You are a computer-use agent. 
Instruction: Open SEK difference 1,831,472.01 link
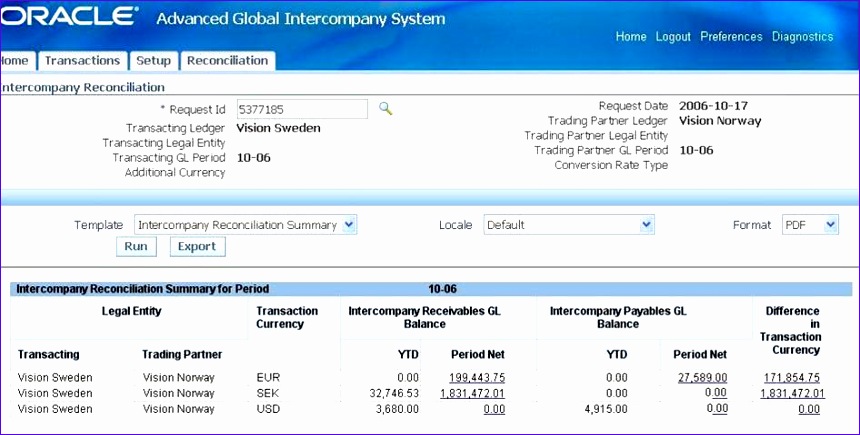click(x=793, y=393)
